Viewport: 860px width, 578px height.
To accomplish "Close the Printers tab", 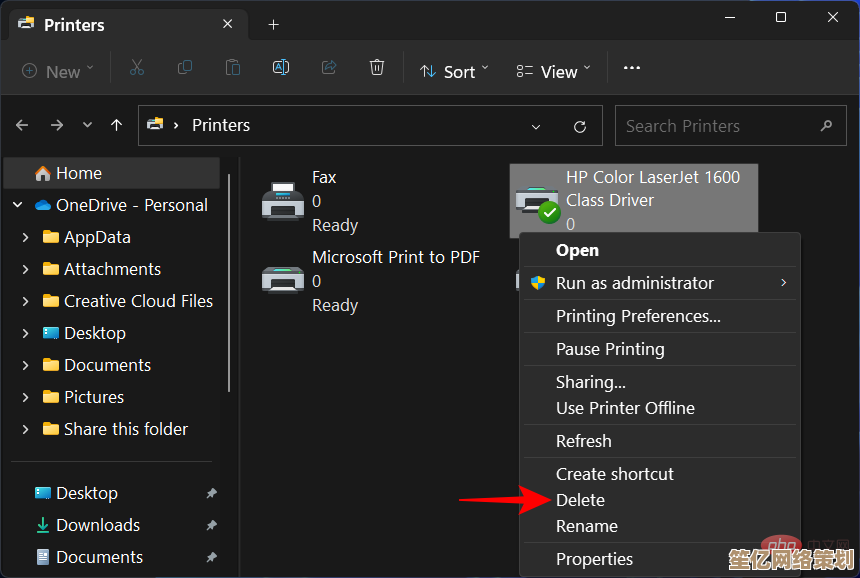I will coord(228,24).
